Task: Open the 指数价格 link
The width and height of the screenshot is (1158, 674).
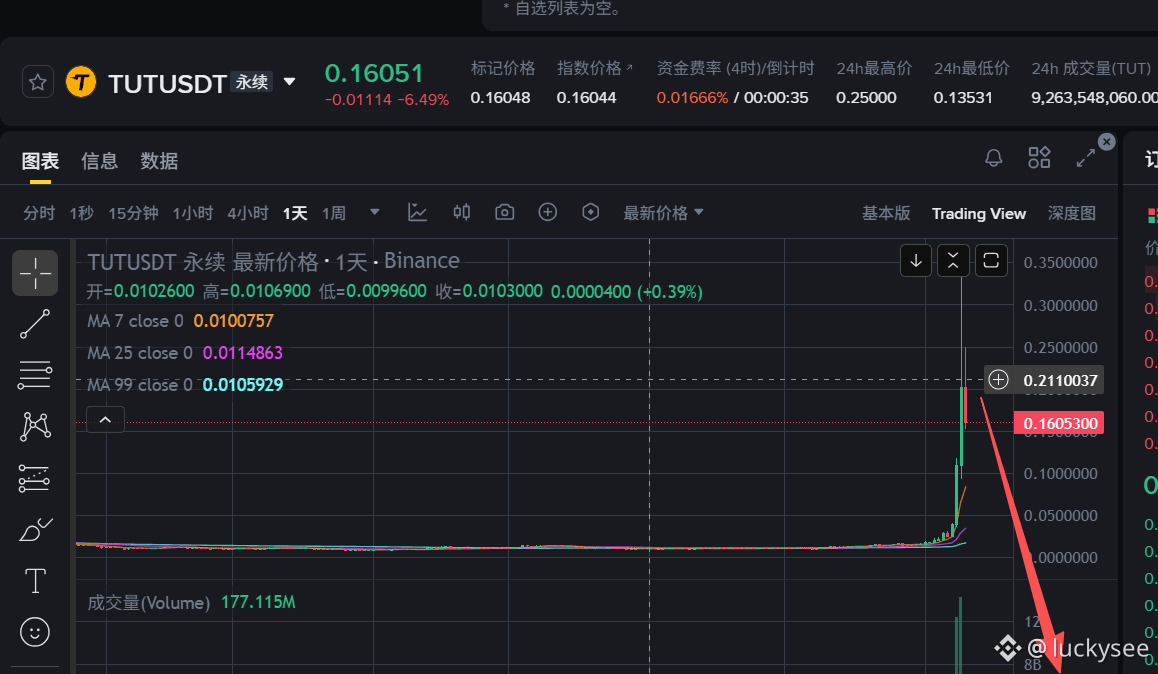Action: (x=595, y=69)
